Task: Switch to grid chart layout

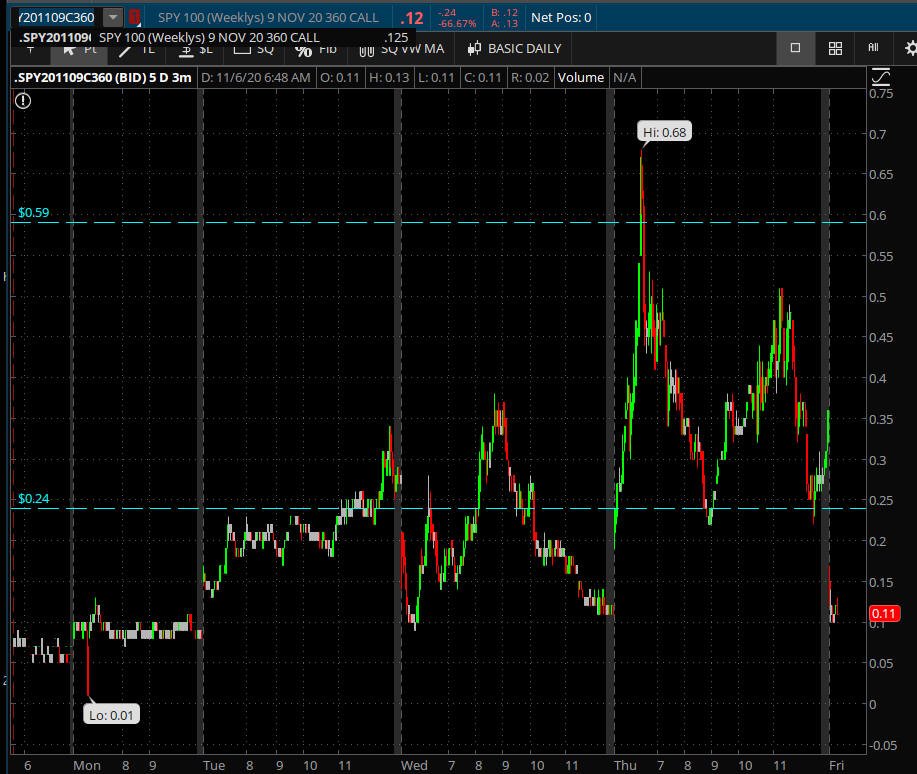Action: 835,48
